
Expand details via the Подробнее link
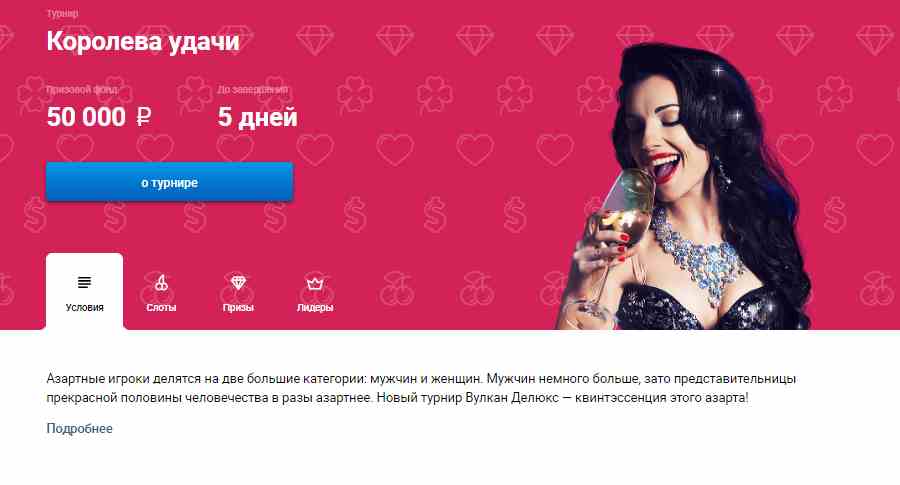tap(79, 429)
